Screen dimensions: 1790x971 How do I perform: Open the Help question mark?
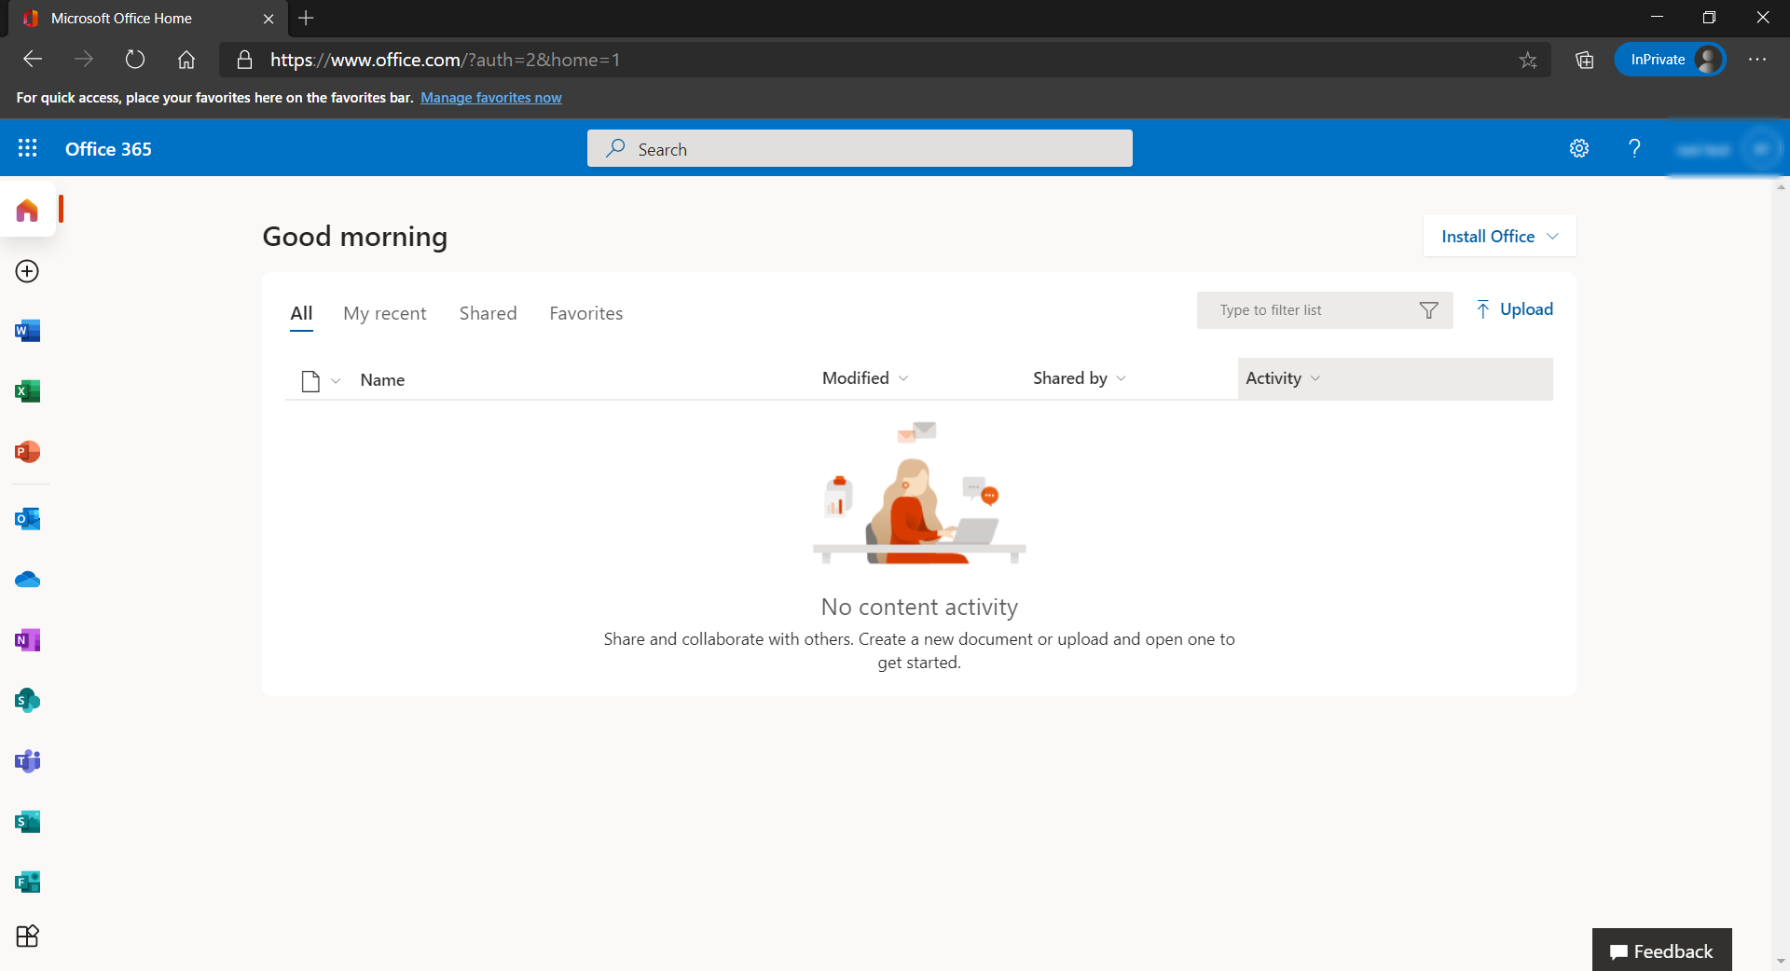(x=1634, y=148)
